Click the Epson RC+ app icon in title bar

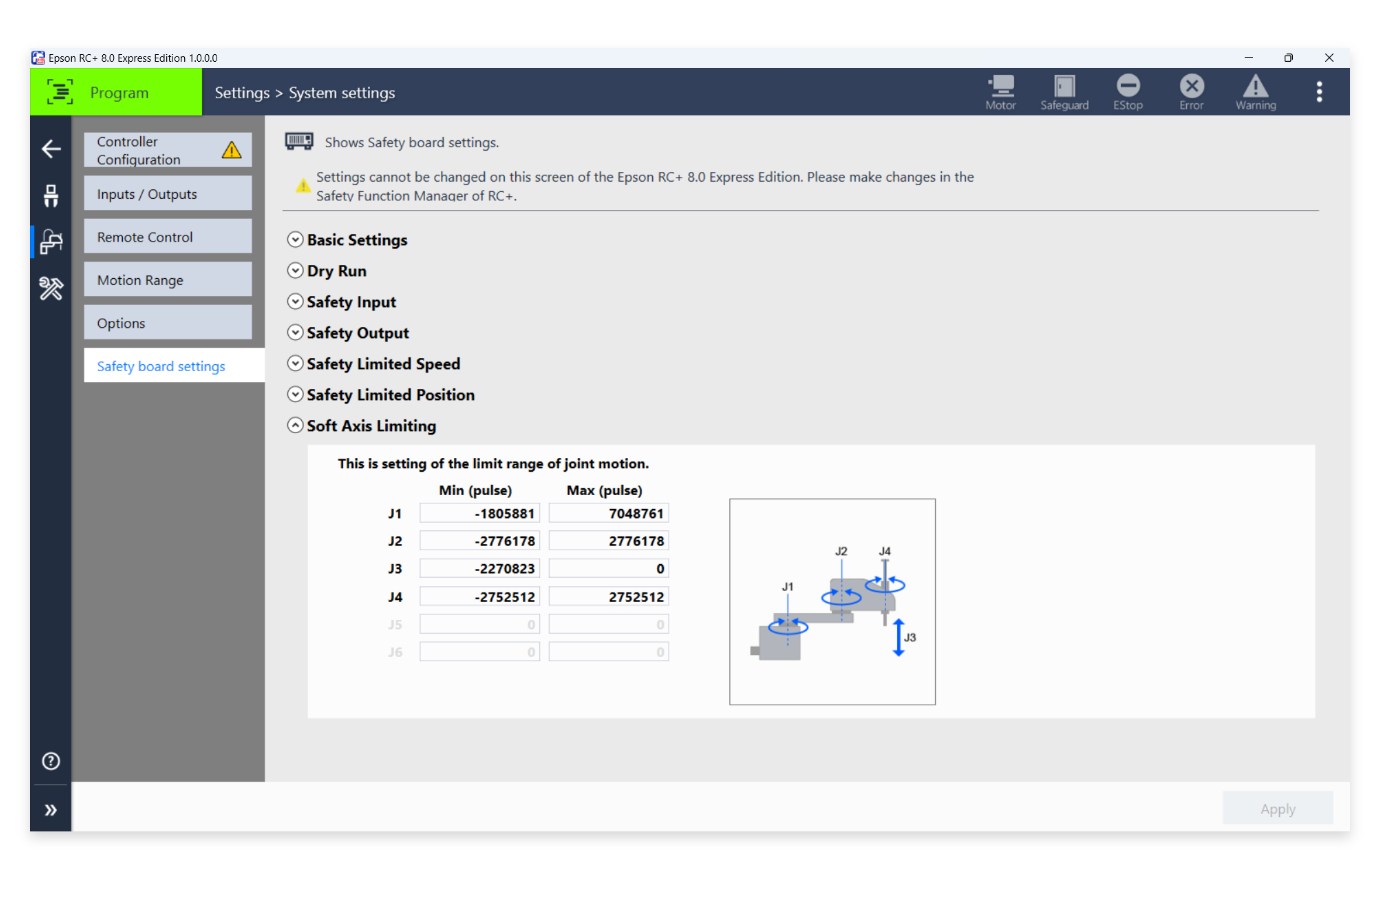[x=38, y=58]
